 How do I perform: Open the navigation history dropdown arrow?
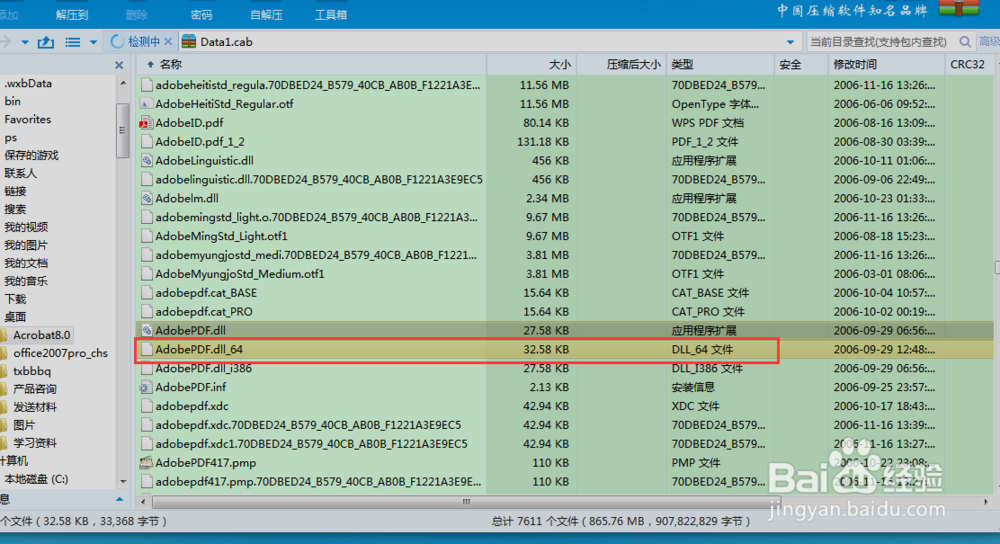click(x=25, y=42)
